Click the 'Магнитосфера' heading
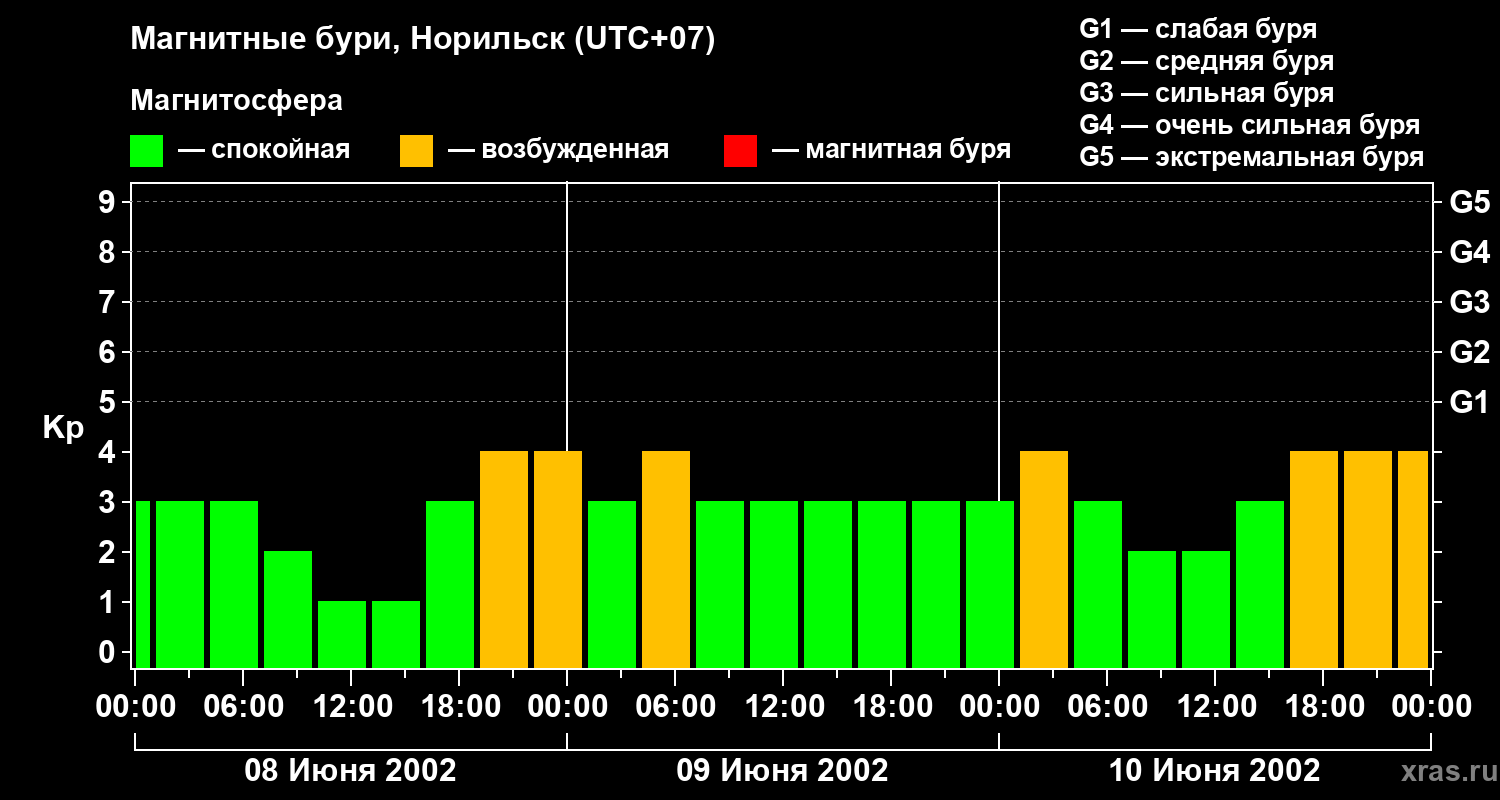 (237, 101)
